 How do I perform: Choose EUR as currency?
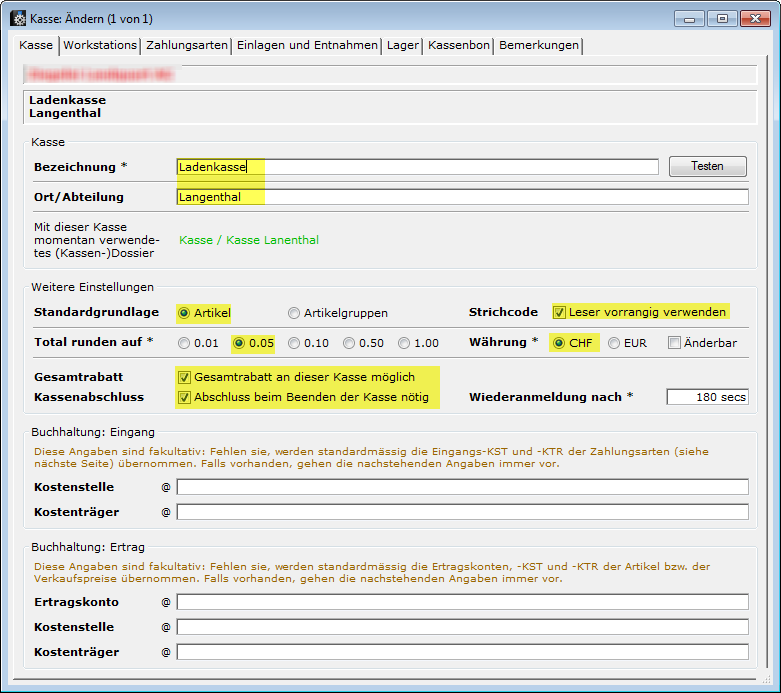pyautogui.click(x=615, y=343)
